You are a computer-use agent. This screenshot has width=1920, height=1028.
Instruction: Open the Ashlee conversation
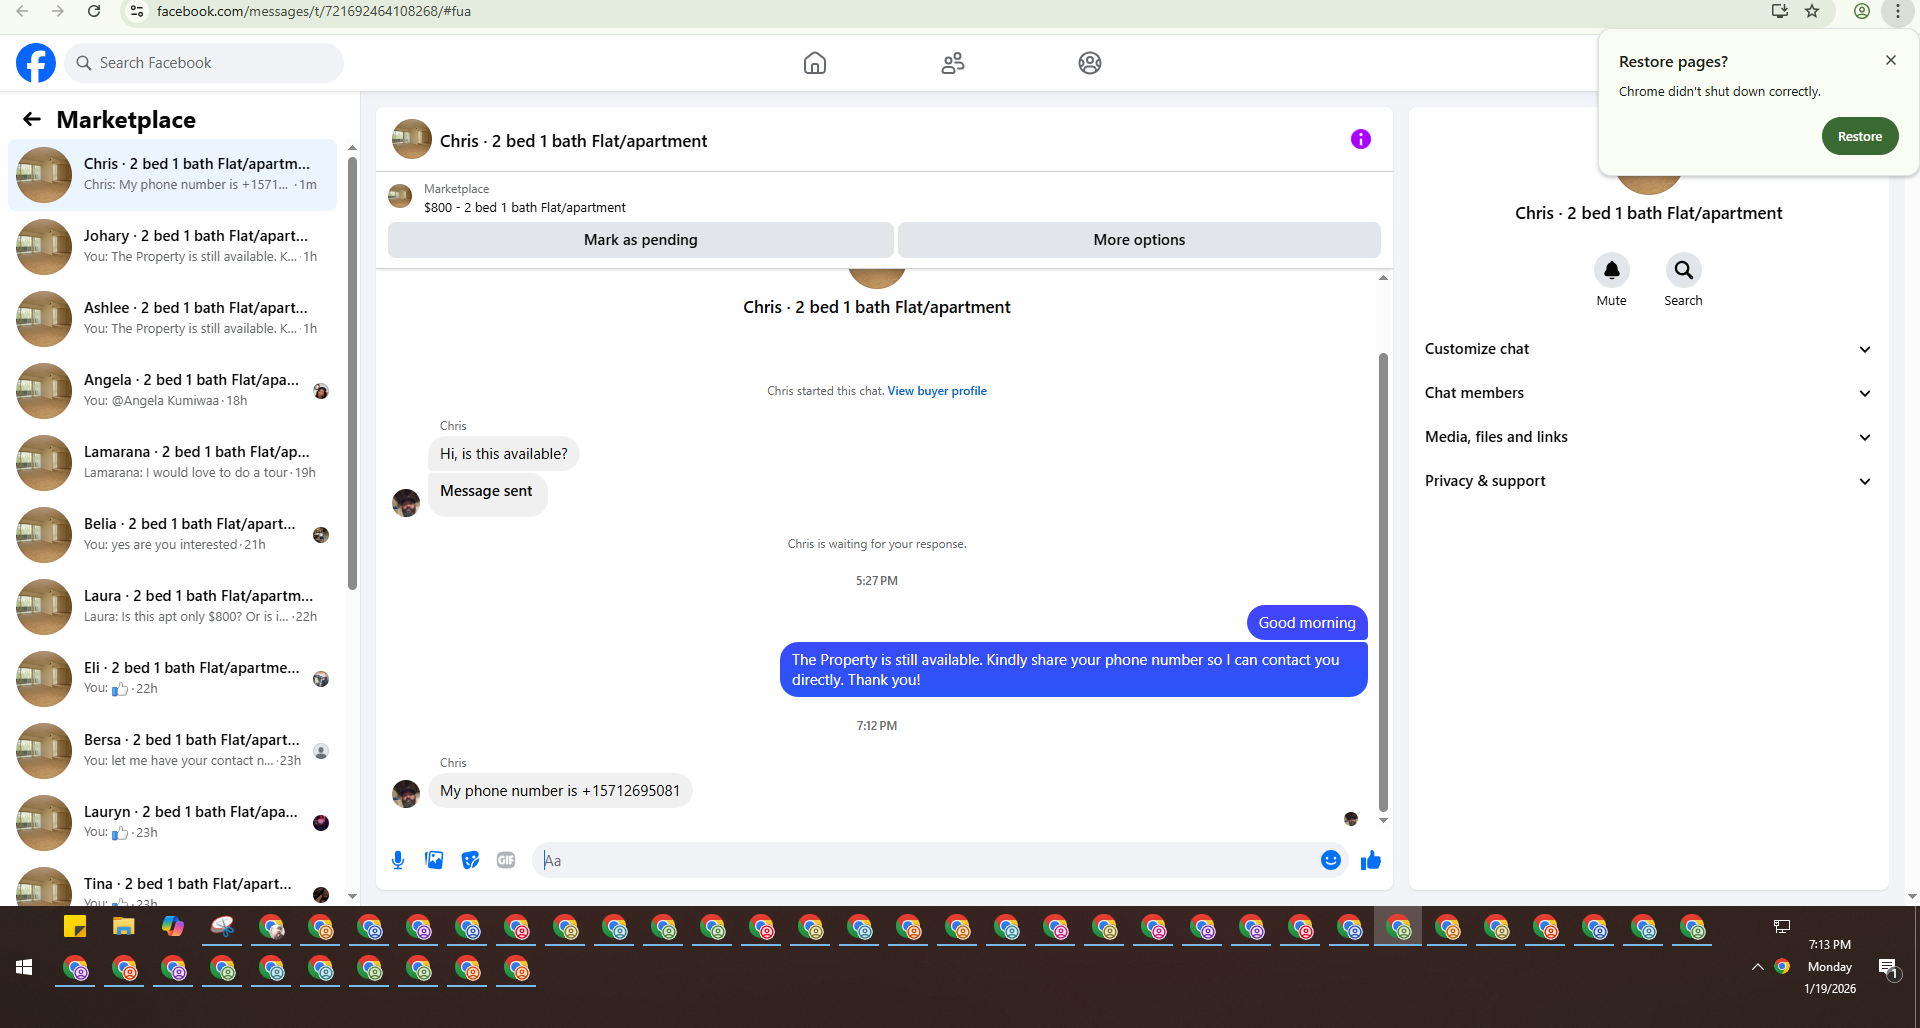(x=173, y=319)
